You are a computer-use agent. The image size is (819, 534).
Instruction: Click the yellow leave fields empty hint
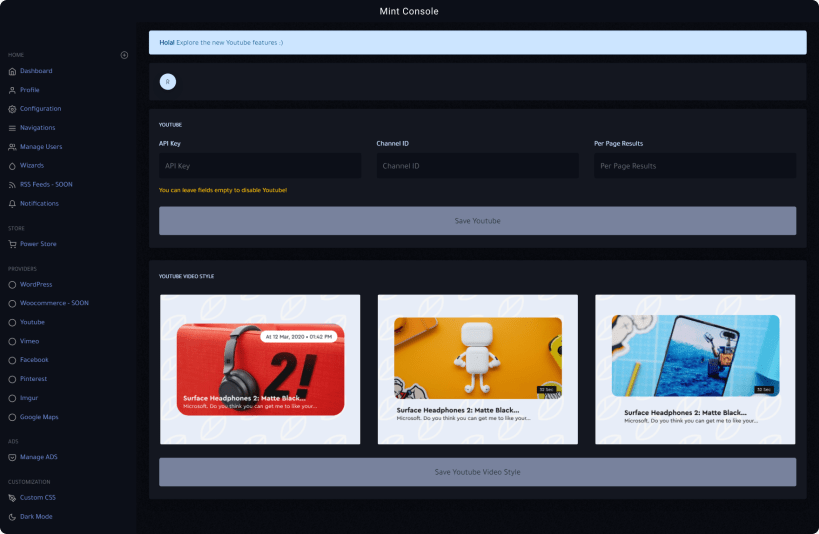click(223, 190)
